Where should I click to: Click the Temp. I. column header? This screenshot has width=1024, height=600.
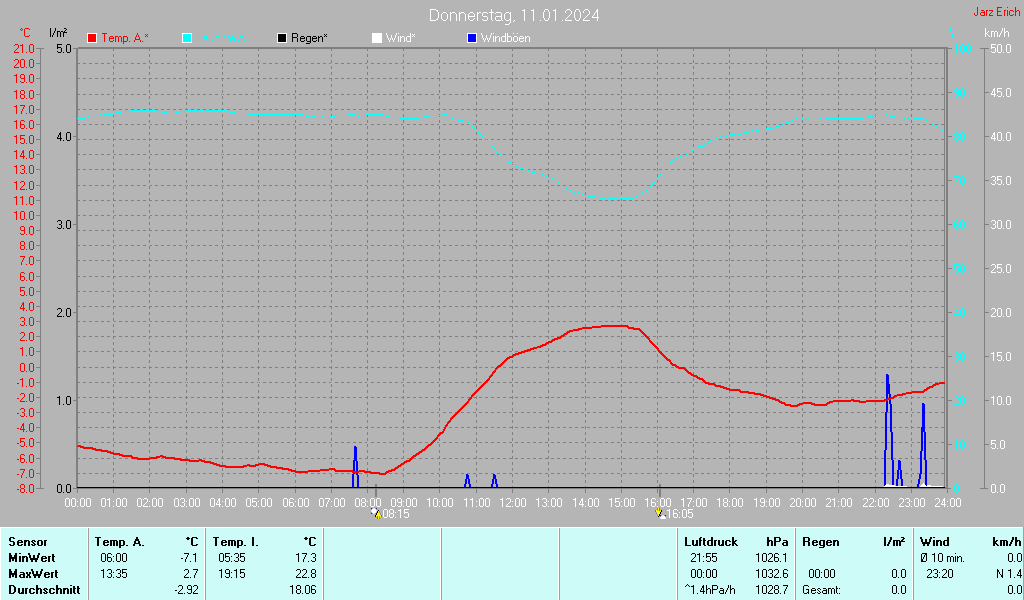(x=235, y=542)
